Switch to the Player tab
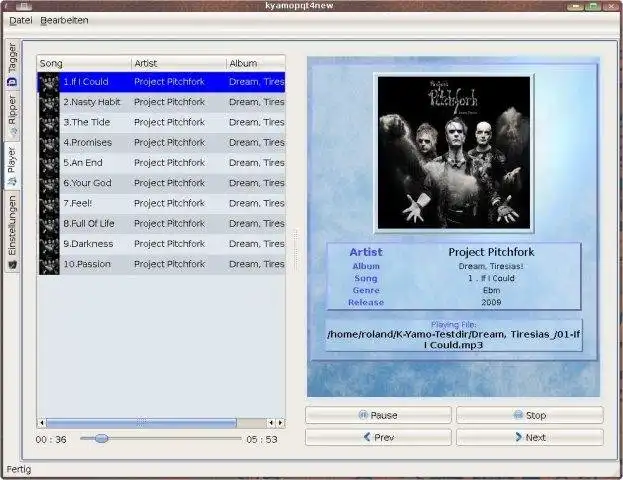The image size is (623, 480). tap(12, 166)
